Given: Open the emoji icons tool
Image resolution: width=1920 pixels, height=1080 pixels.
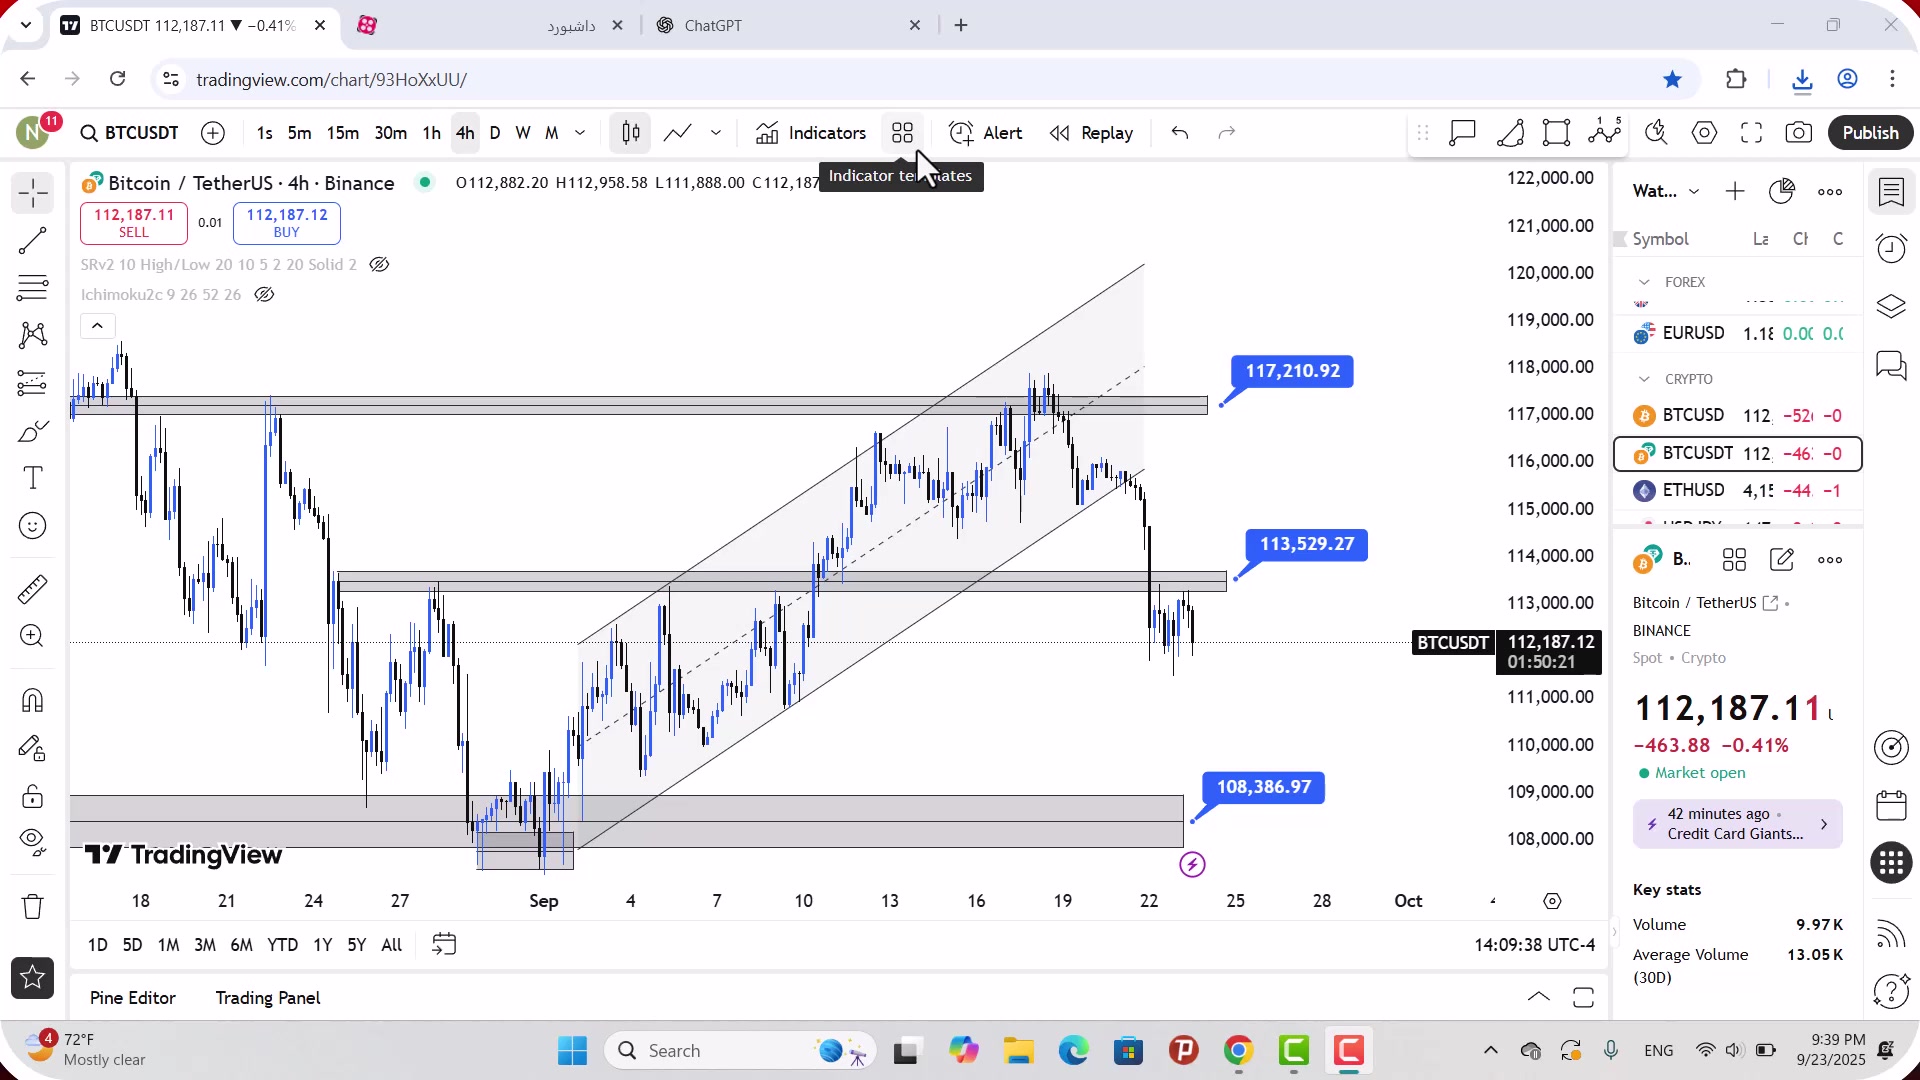Looking at the screenshot, I should pyautogui.click(x=32, y=526).
